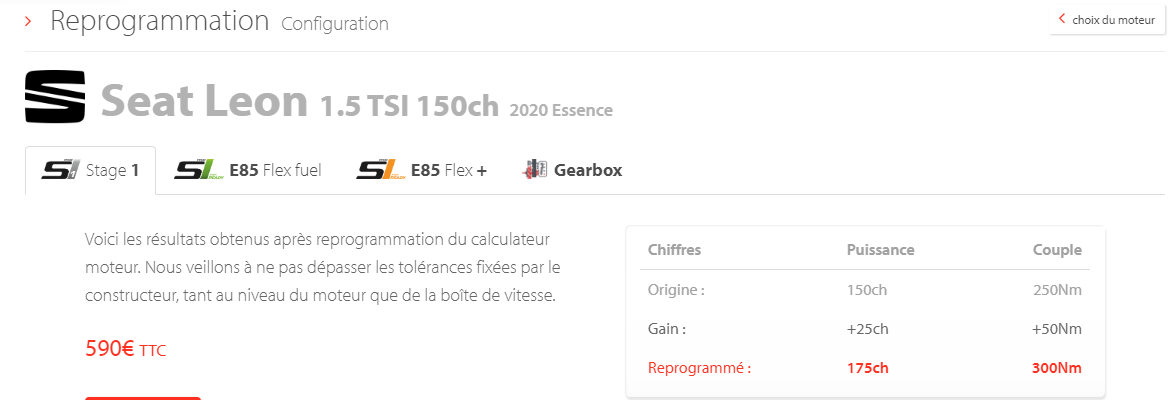The width and height of the screenshot is (1169, 400).
Task: Open the Gearbox tab
Action: click(x=572, y=171)
